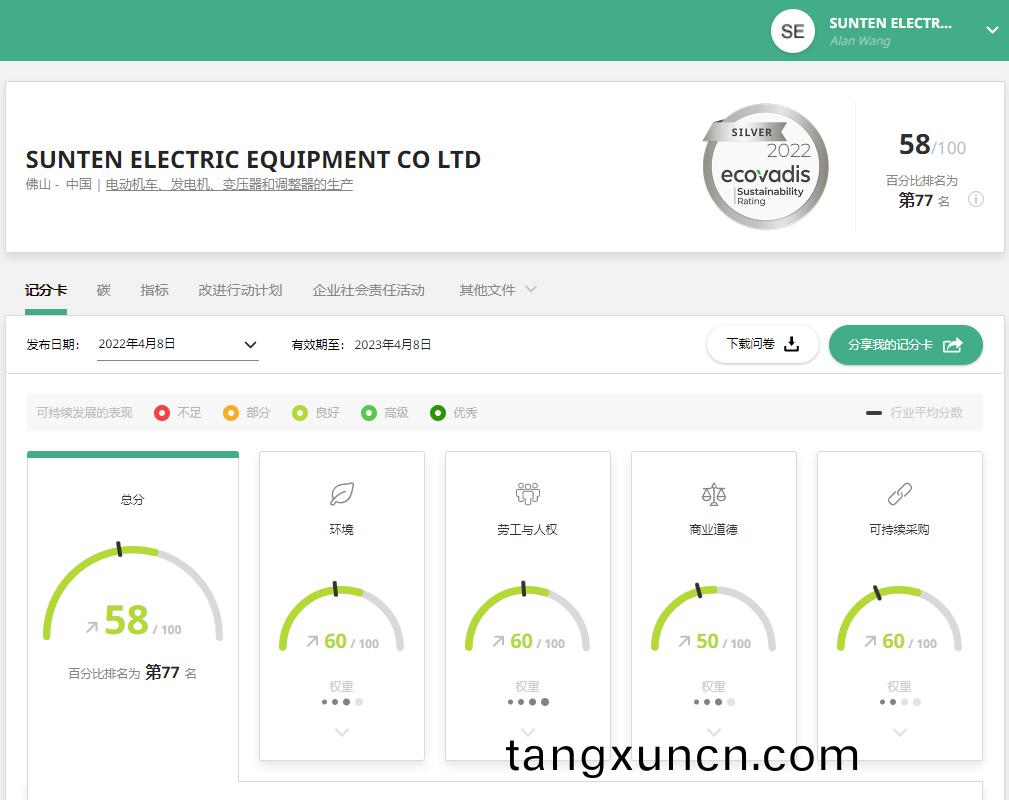Click the 可持续采购 chain link icon

pyautogui.click(x=900, y=494)
